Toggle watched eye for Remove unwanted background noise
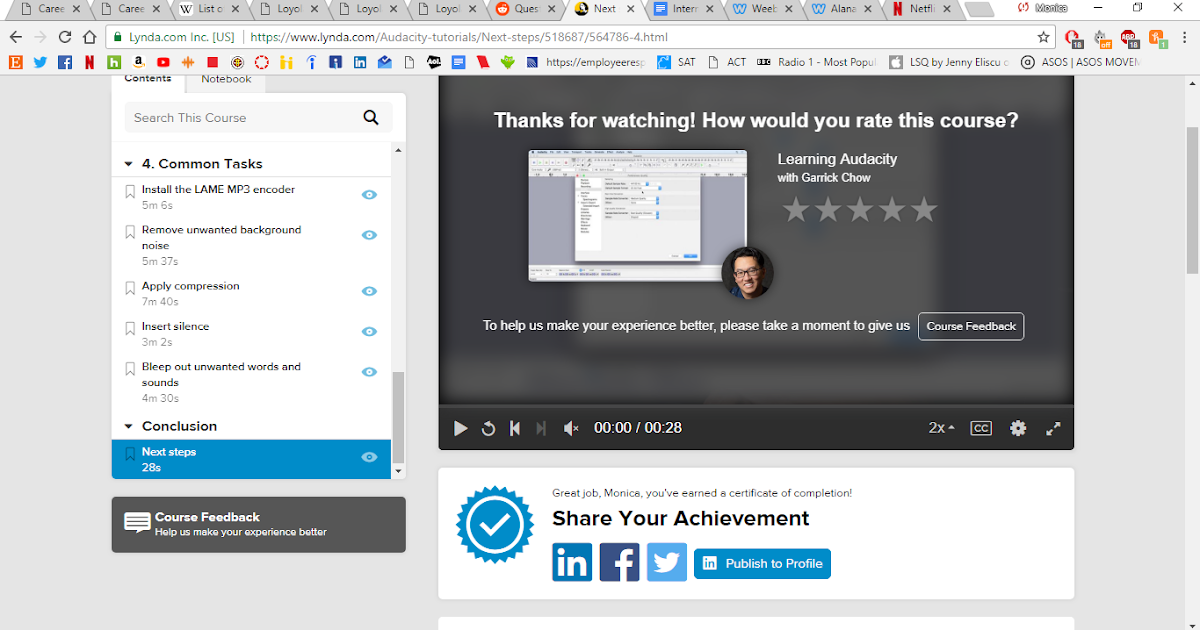Viewport: 1200px width, 630px height. (x=369, y=235)
